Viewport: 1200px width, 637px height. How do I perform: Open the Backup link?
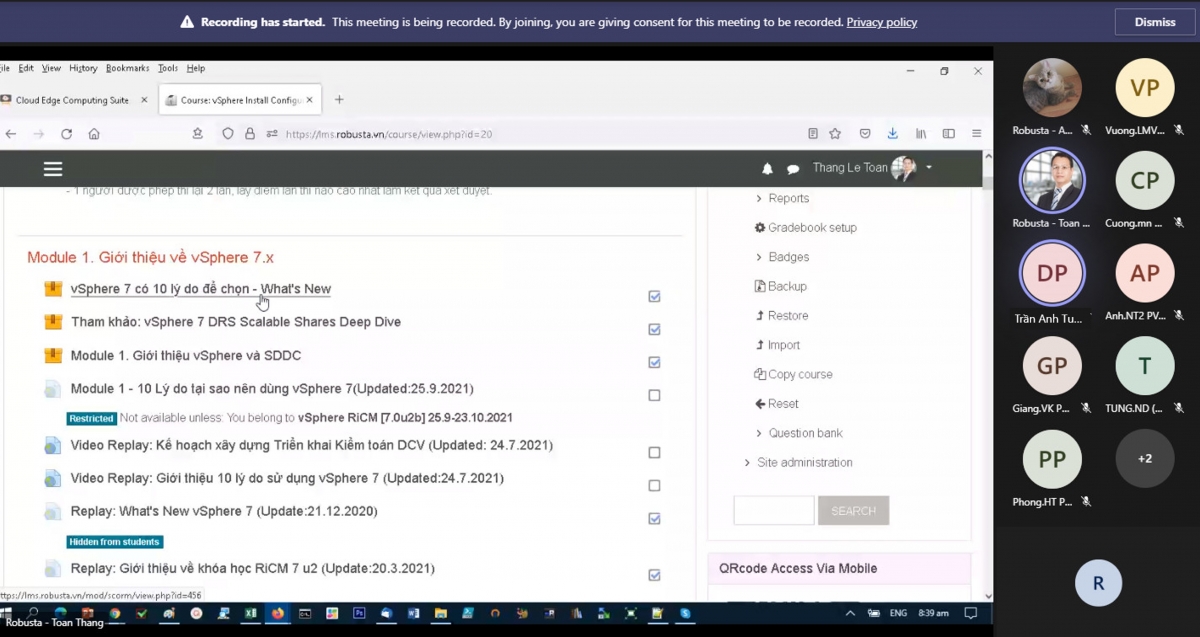[780, 286]
